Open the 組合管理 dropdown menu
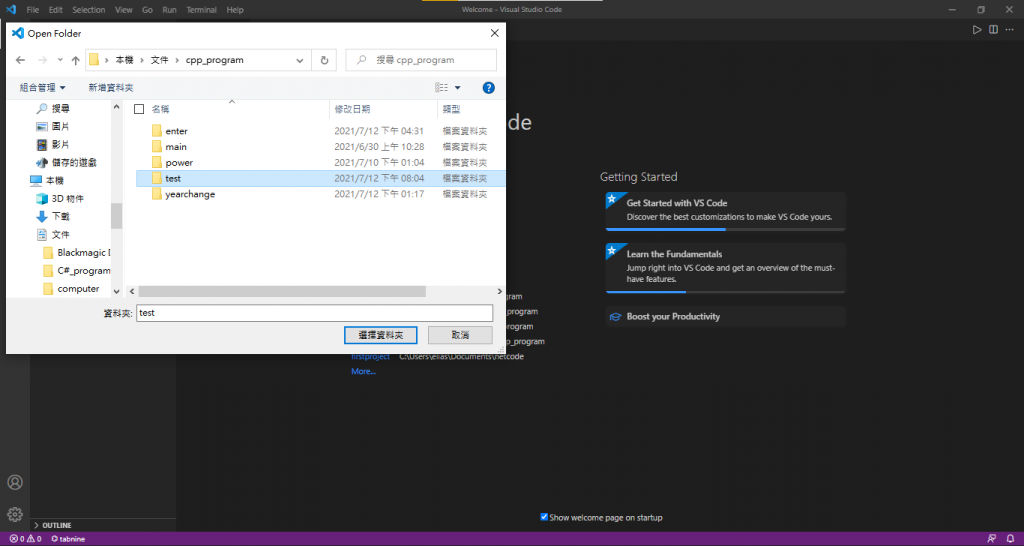The height and width of the screenshot is (546, 1024). (x=43, y=88)
